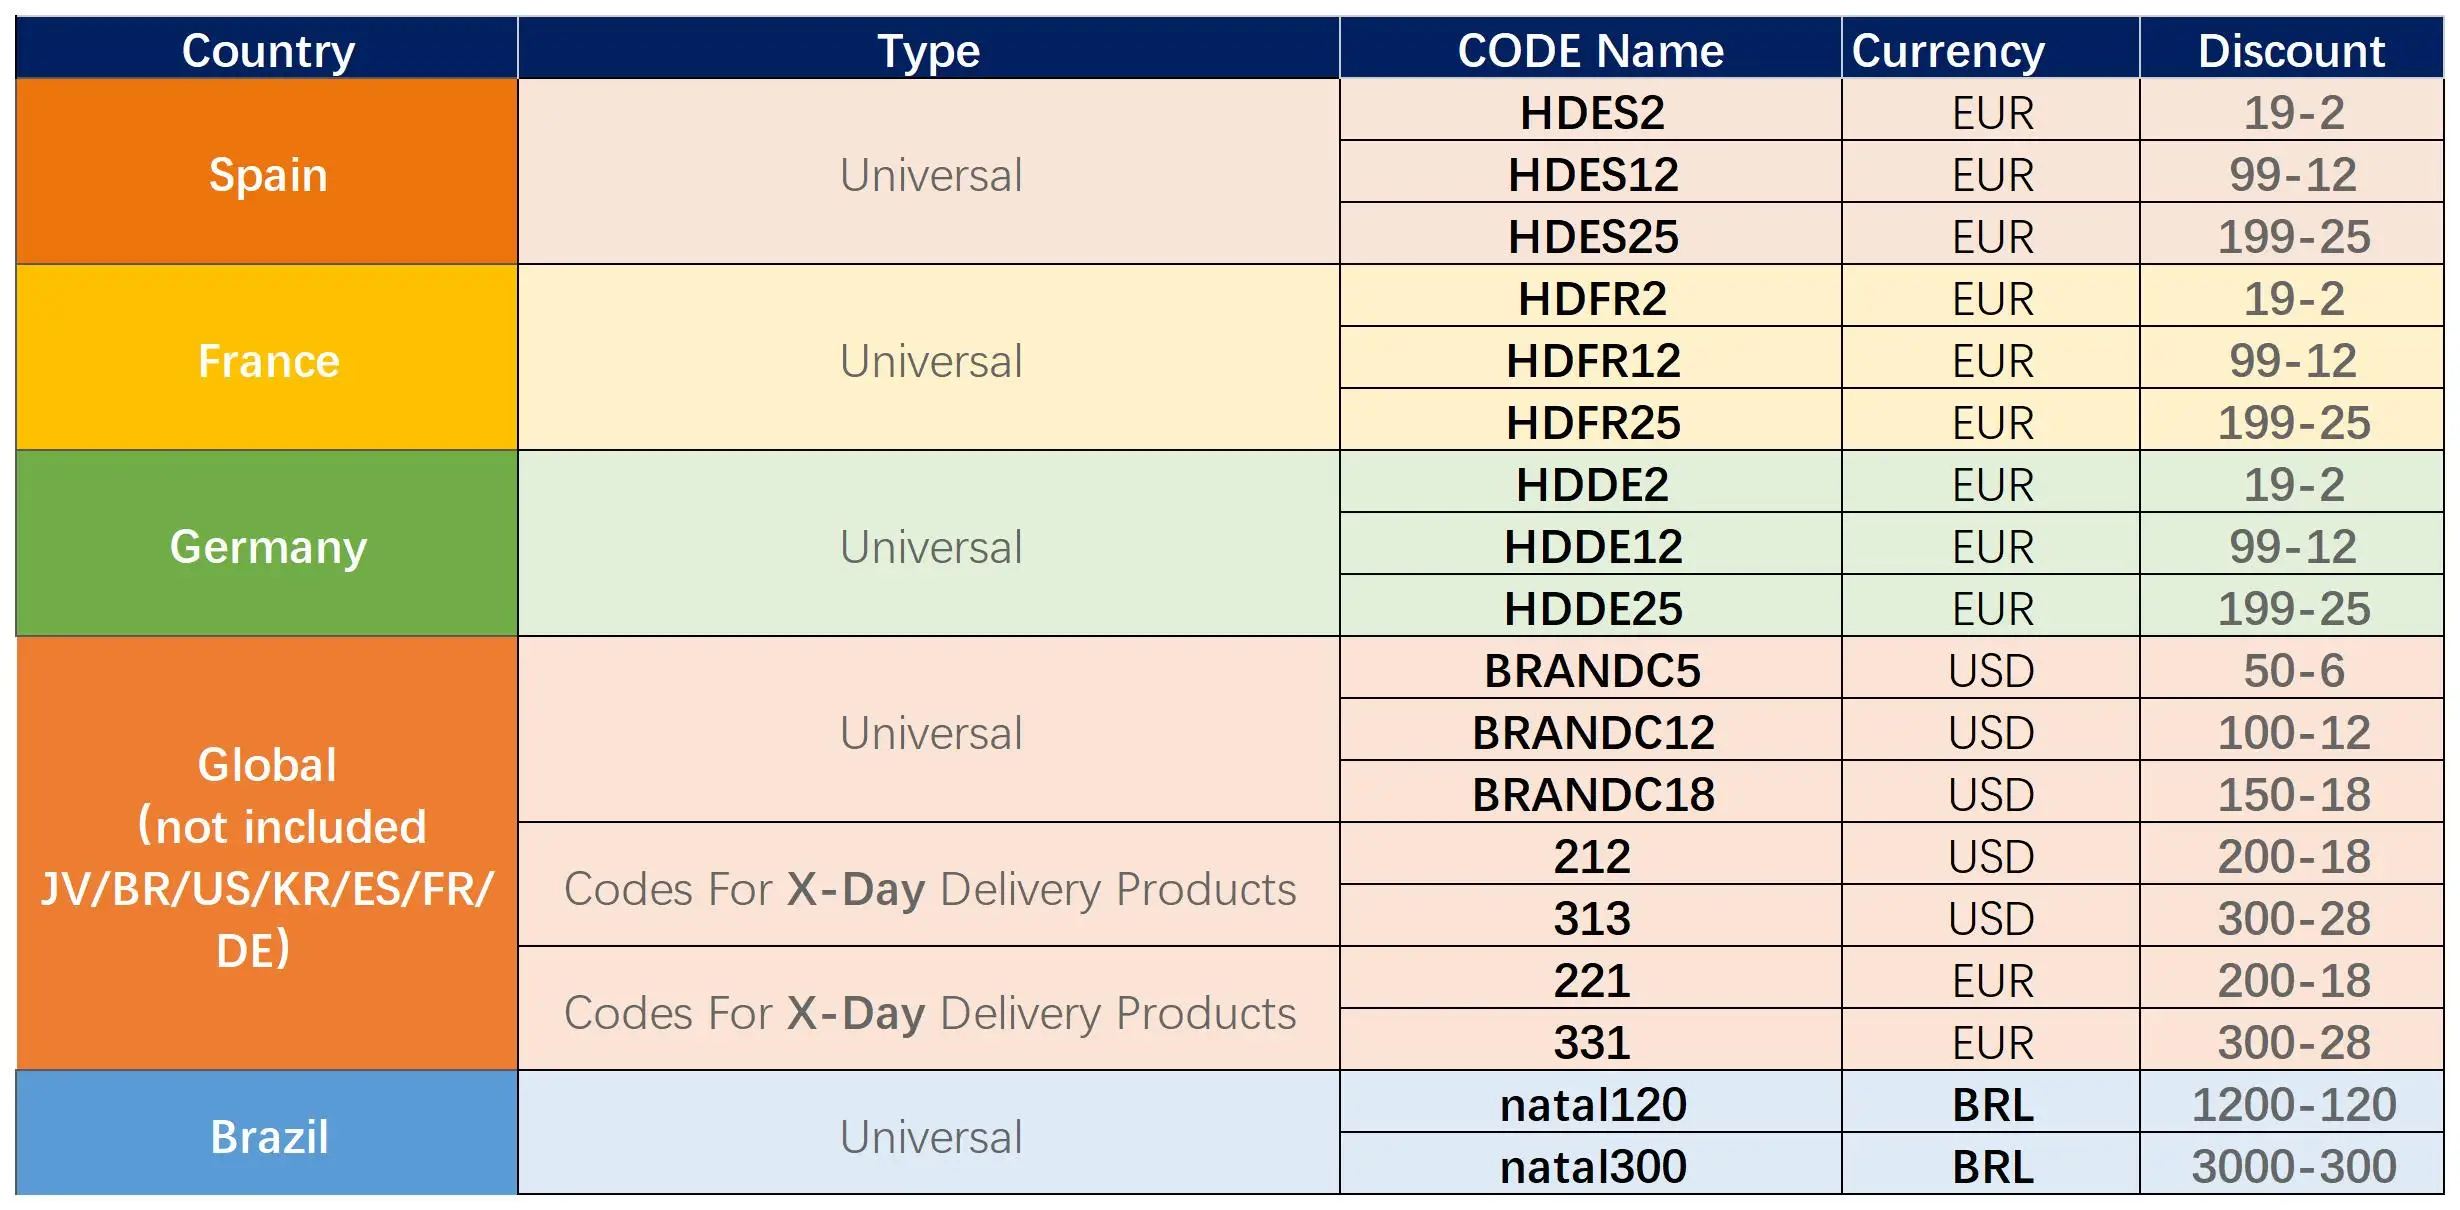Click the Country column header

267,50
